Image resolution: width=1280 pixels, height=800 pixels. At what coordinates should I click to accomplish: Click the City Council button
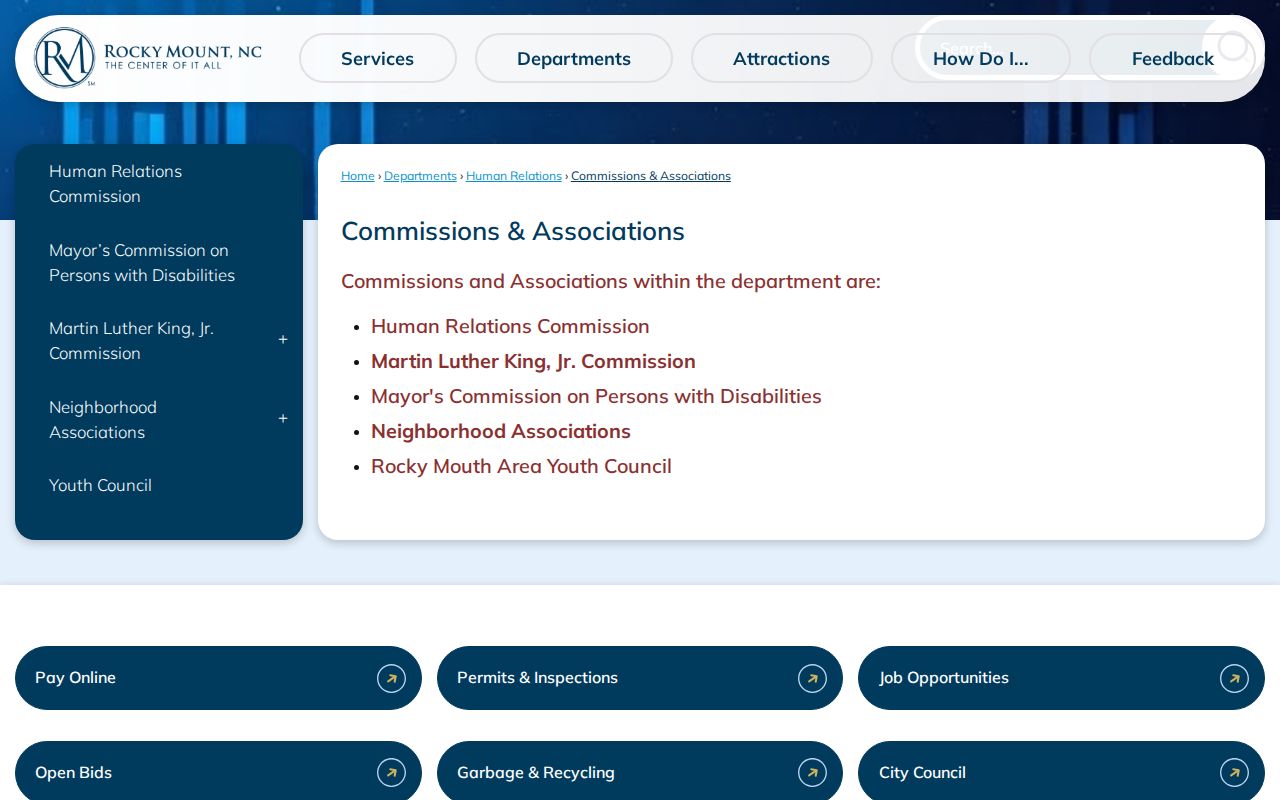[1061, 771]
